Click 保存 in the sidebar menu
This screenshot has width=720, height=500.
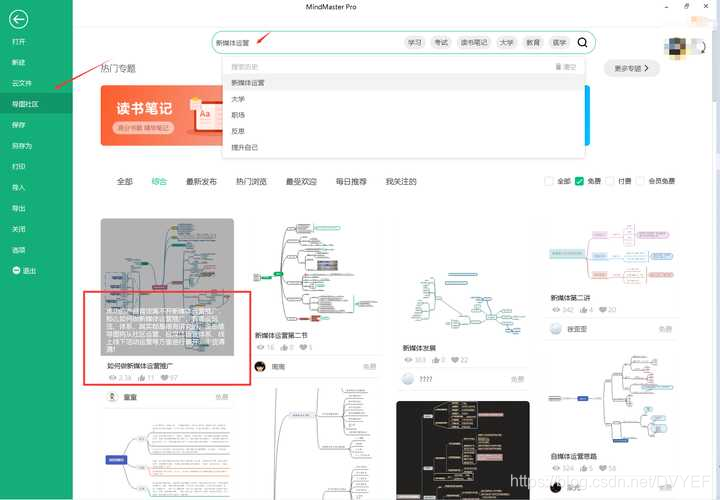pyautogui.click(x=19, y=125)
